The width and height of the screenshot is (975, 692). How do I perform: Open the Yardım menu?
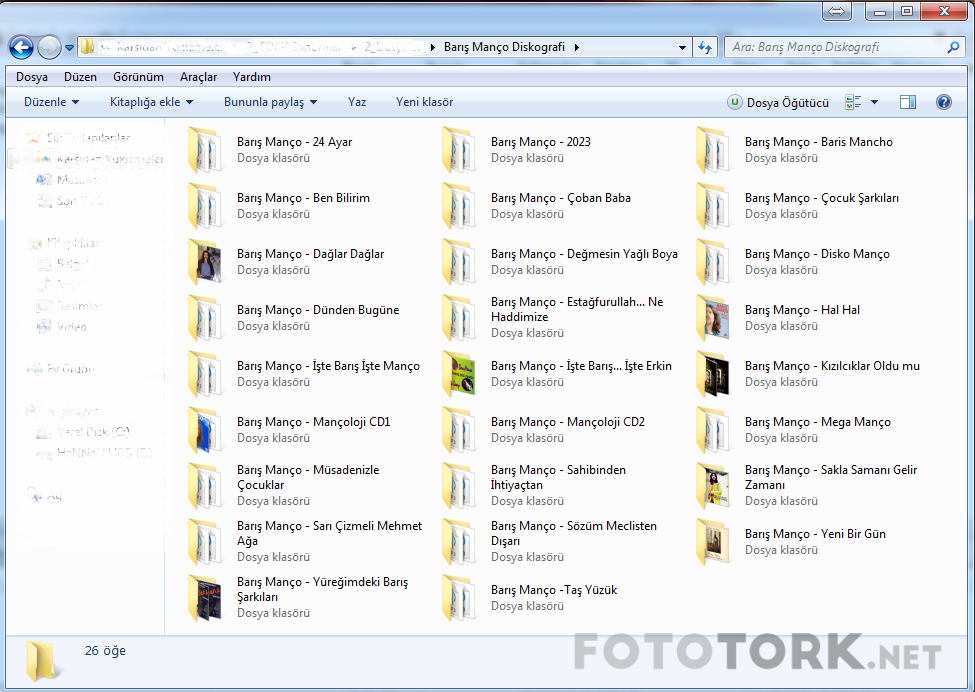(252, 77)
